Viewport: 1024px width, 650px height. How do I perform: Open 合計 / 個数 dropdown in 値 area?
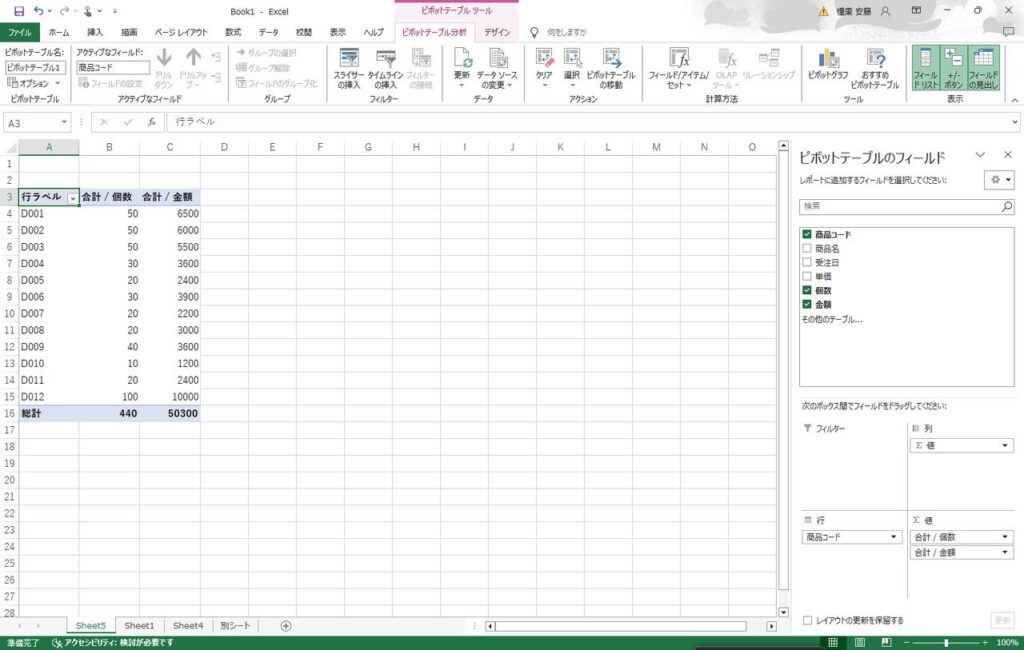1005,537
